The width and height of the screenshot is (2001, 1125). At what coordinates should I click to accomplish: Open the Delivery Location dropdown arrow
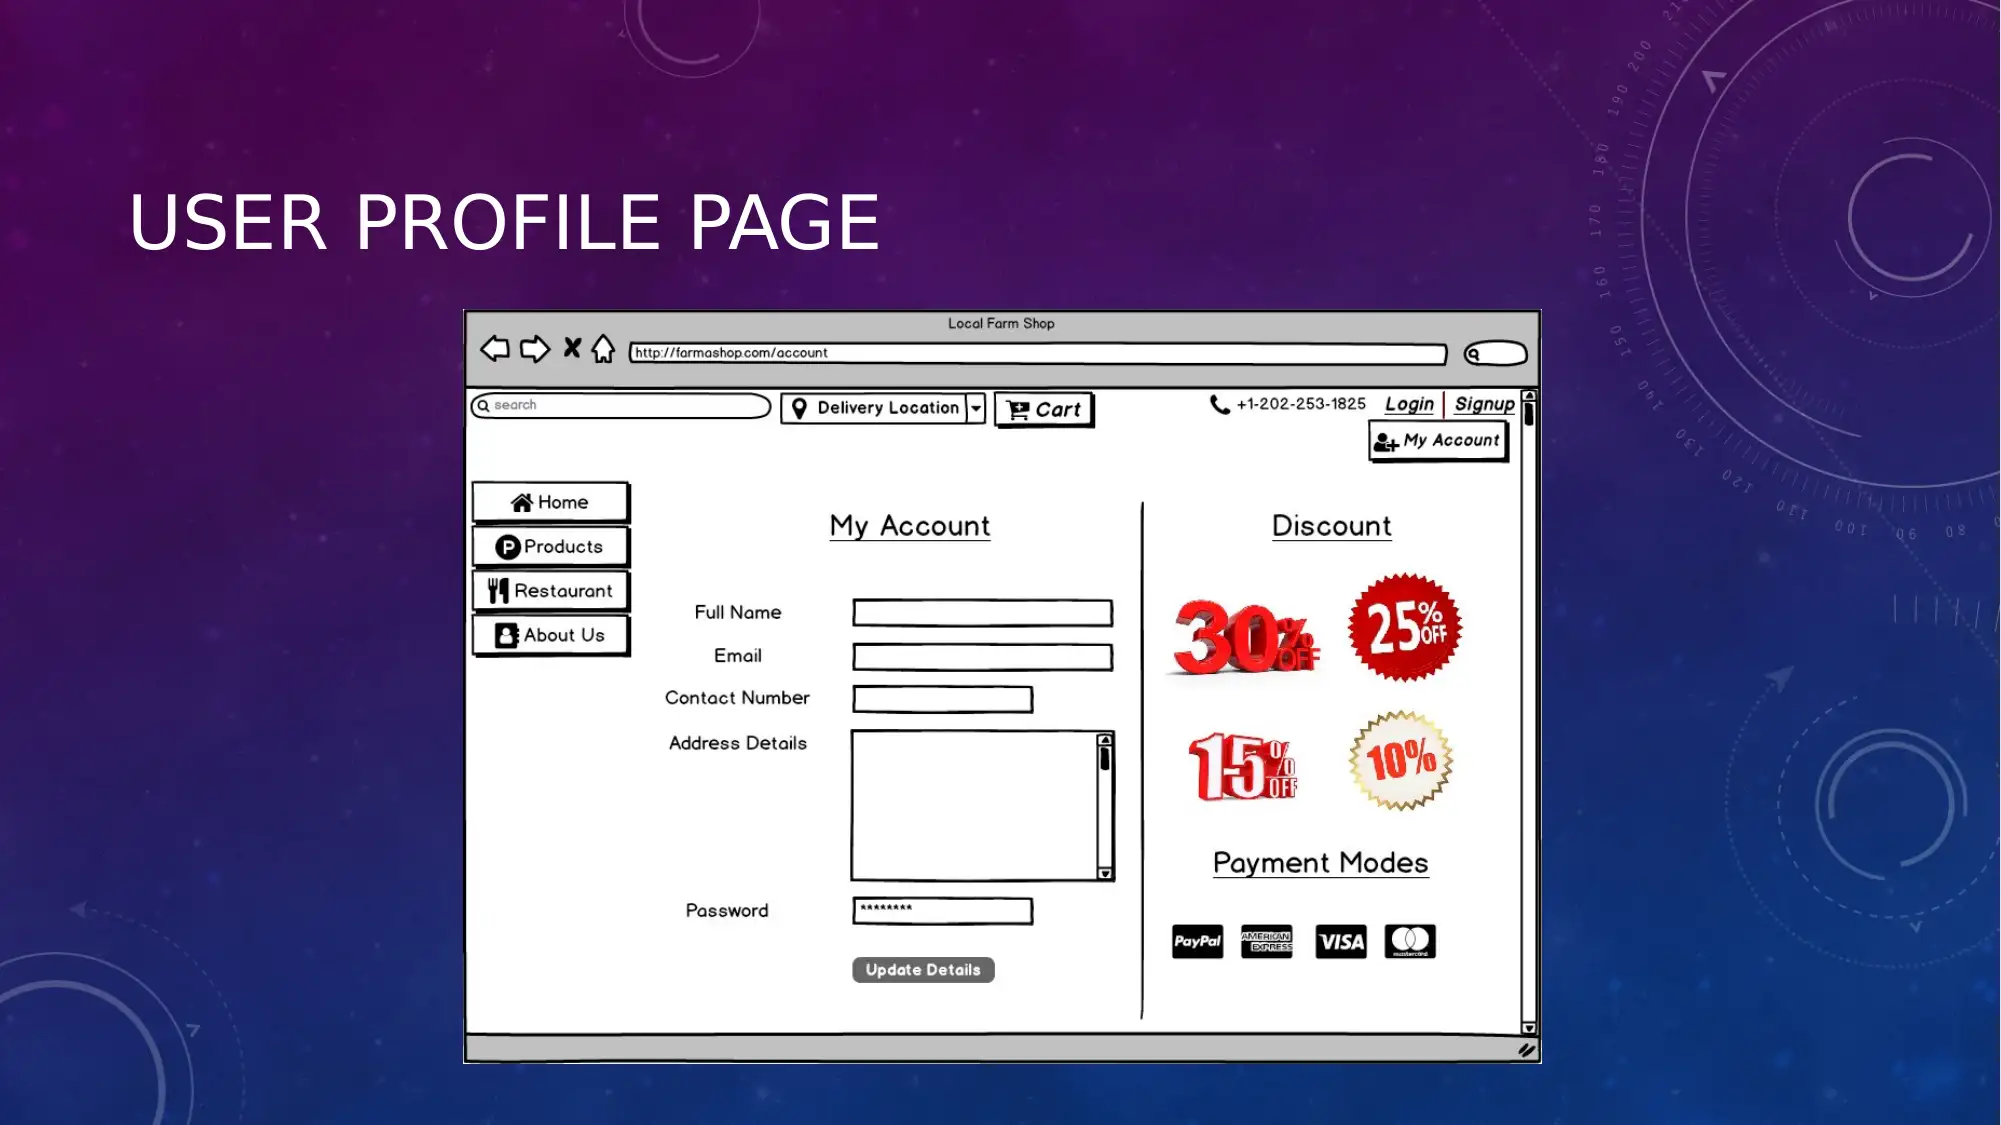(x=976, y=408)
